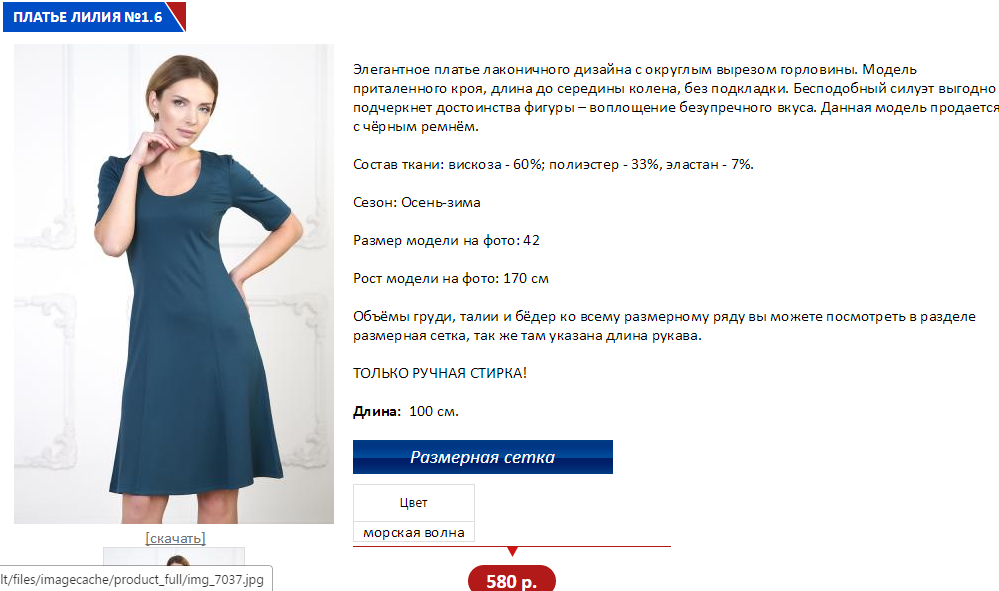Click the Элегантное платье description paragraph

[676, 98]
